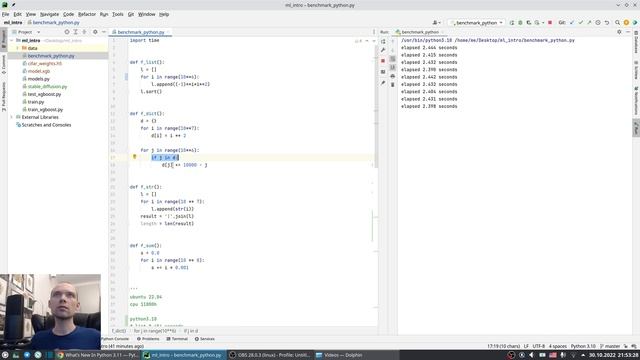Click the red stop icon in main toolbar

click(550, 23)
